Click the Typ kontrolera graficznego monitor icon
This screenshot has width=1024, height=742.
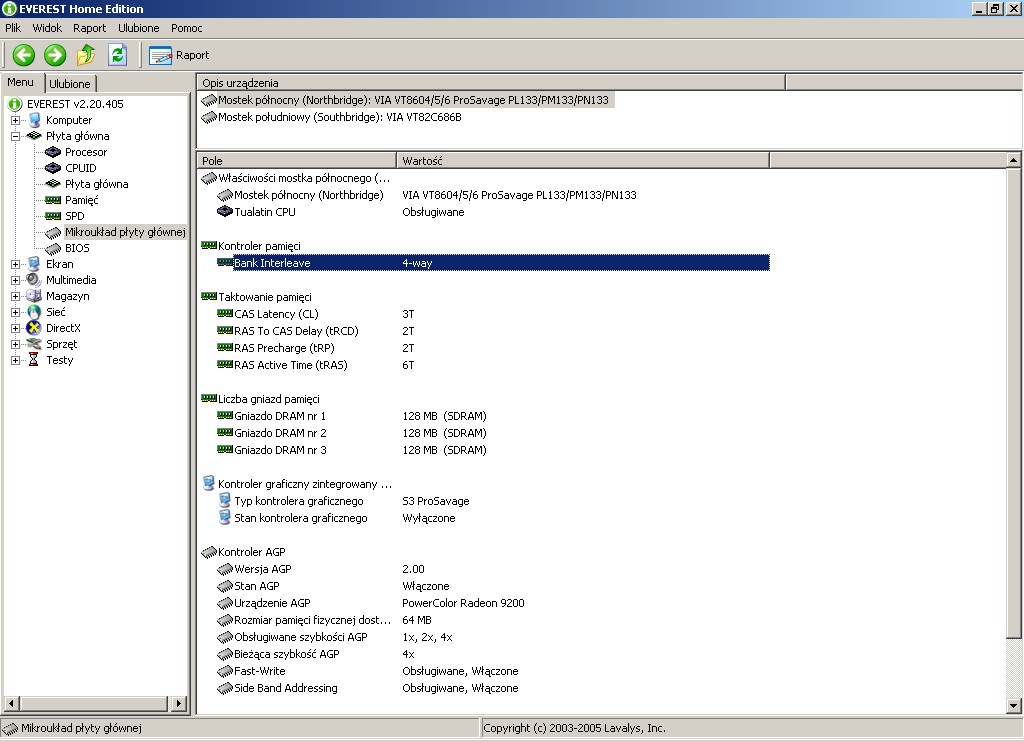pos(225,501)
